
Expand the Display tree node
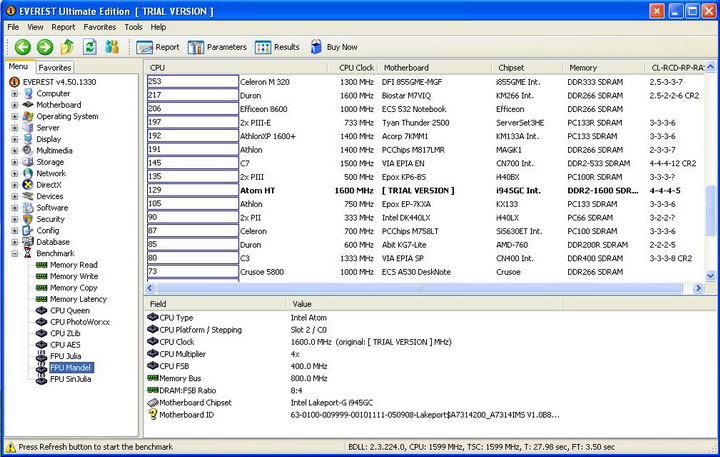click(15, 139)
